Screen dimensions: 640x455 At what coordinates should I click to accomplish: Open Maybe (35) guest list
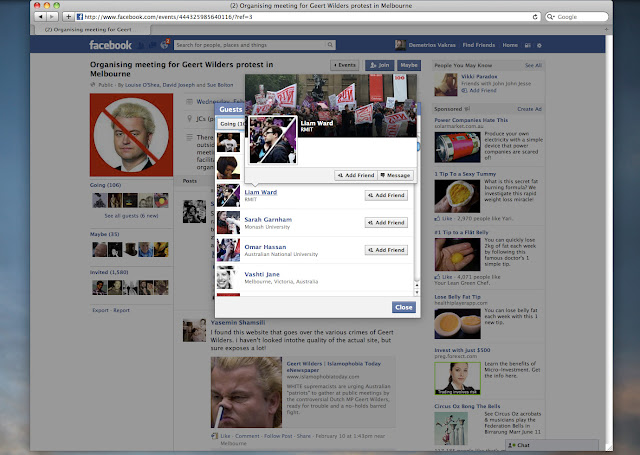104,234
